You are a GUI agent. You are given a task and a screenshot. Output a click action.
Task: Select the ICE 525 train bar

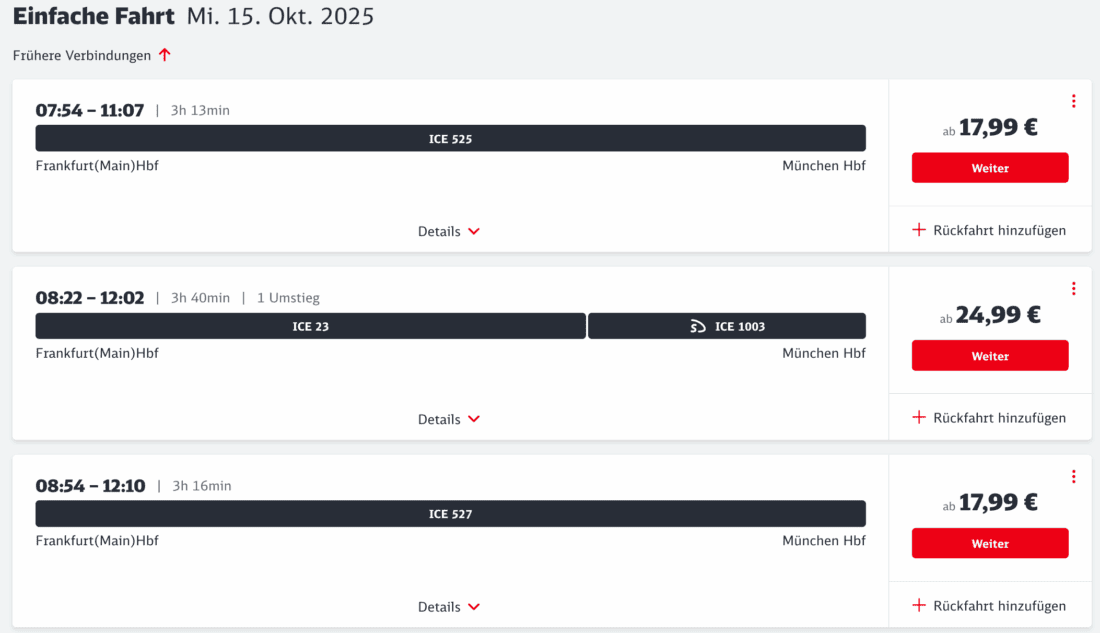click(x=450, y=139)
